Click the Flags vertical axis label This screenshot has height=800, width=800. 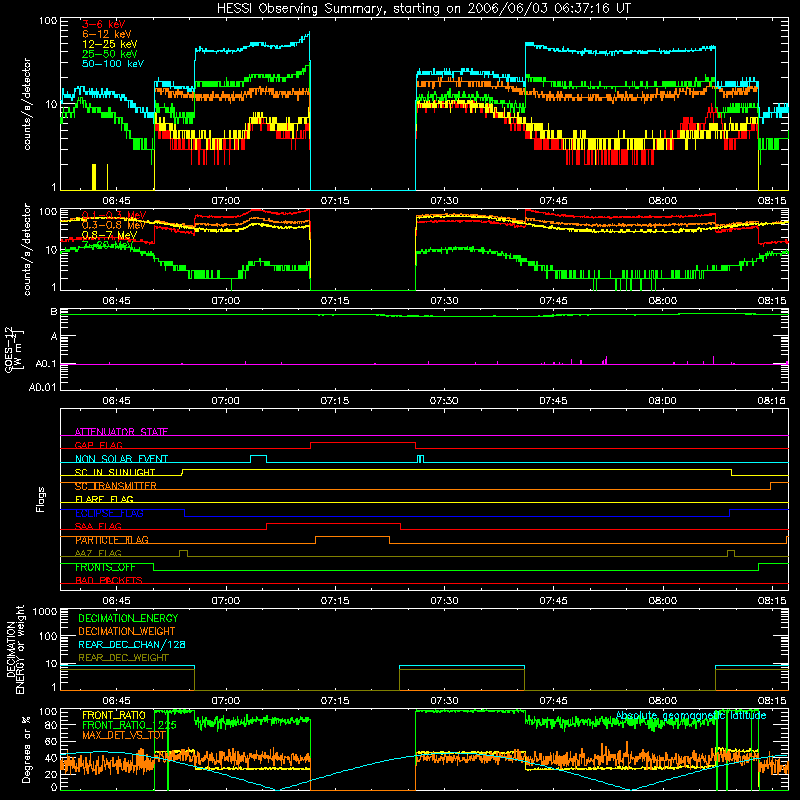click(41, 499)
